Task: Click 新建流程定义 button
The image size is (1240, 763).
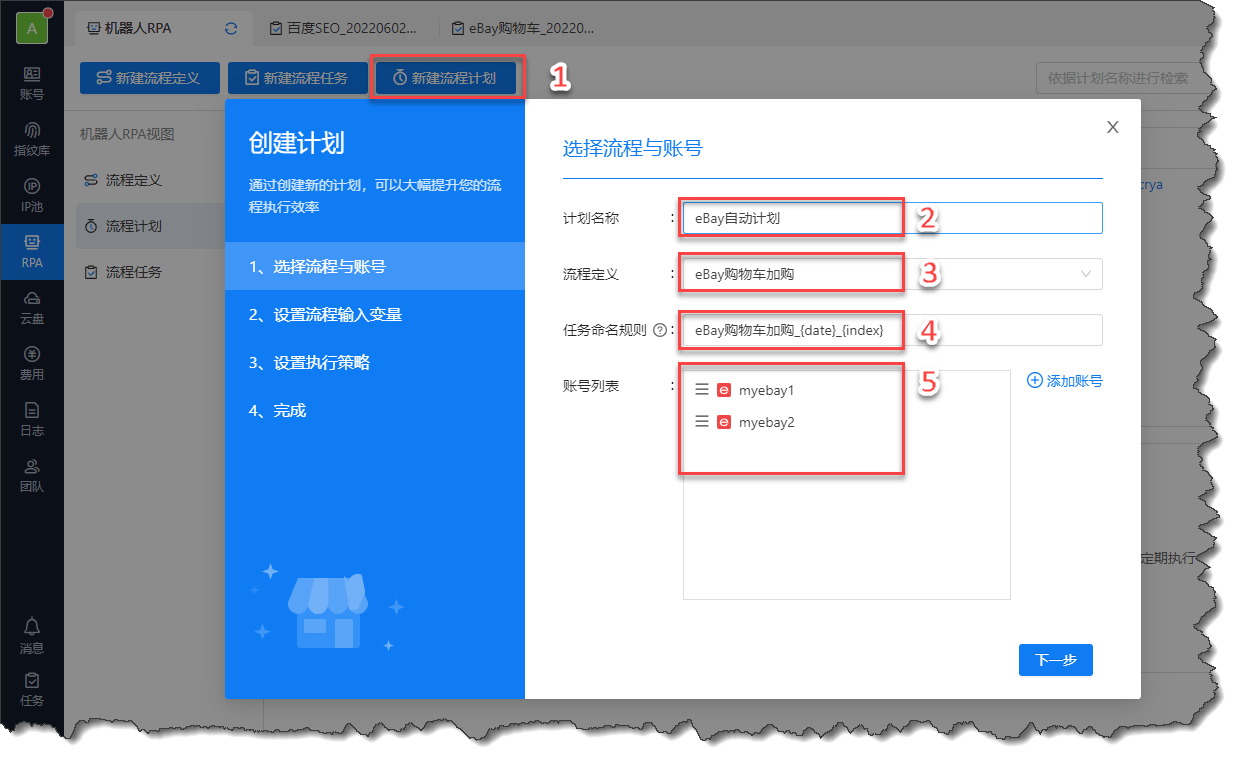Action: click(149, 78)
